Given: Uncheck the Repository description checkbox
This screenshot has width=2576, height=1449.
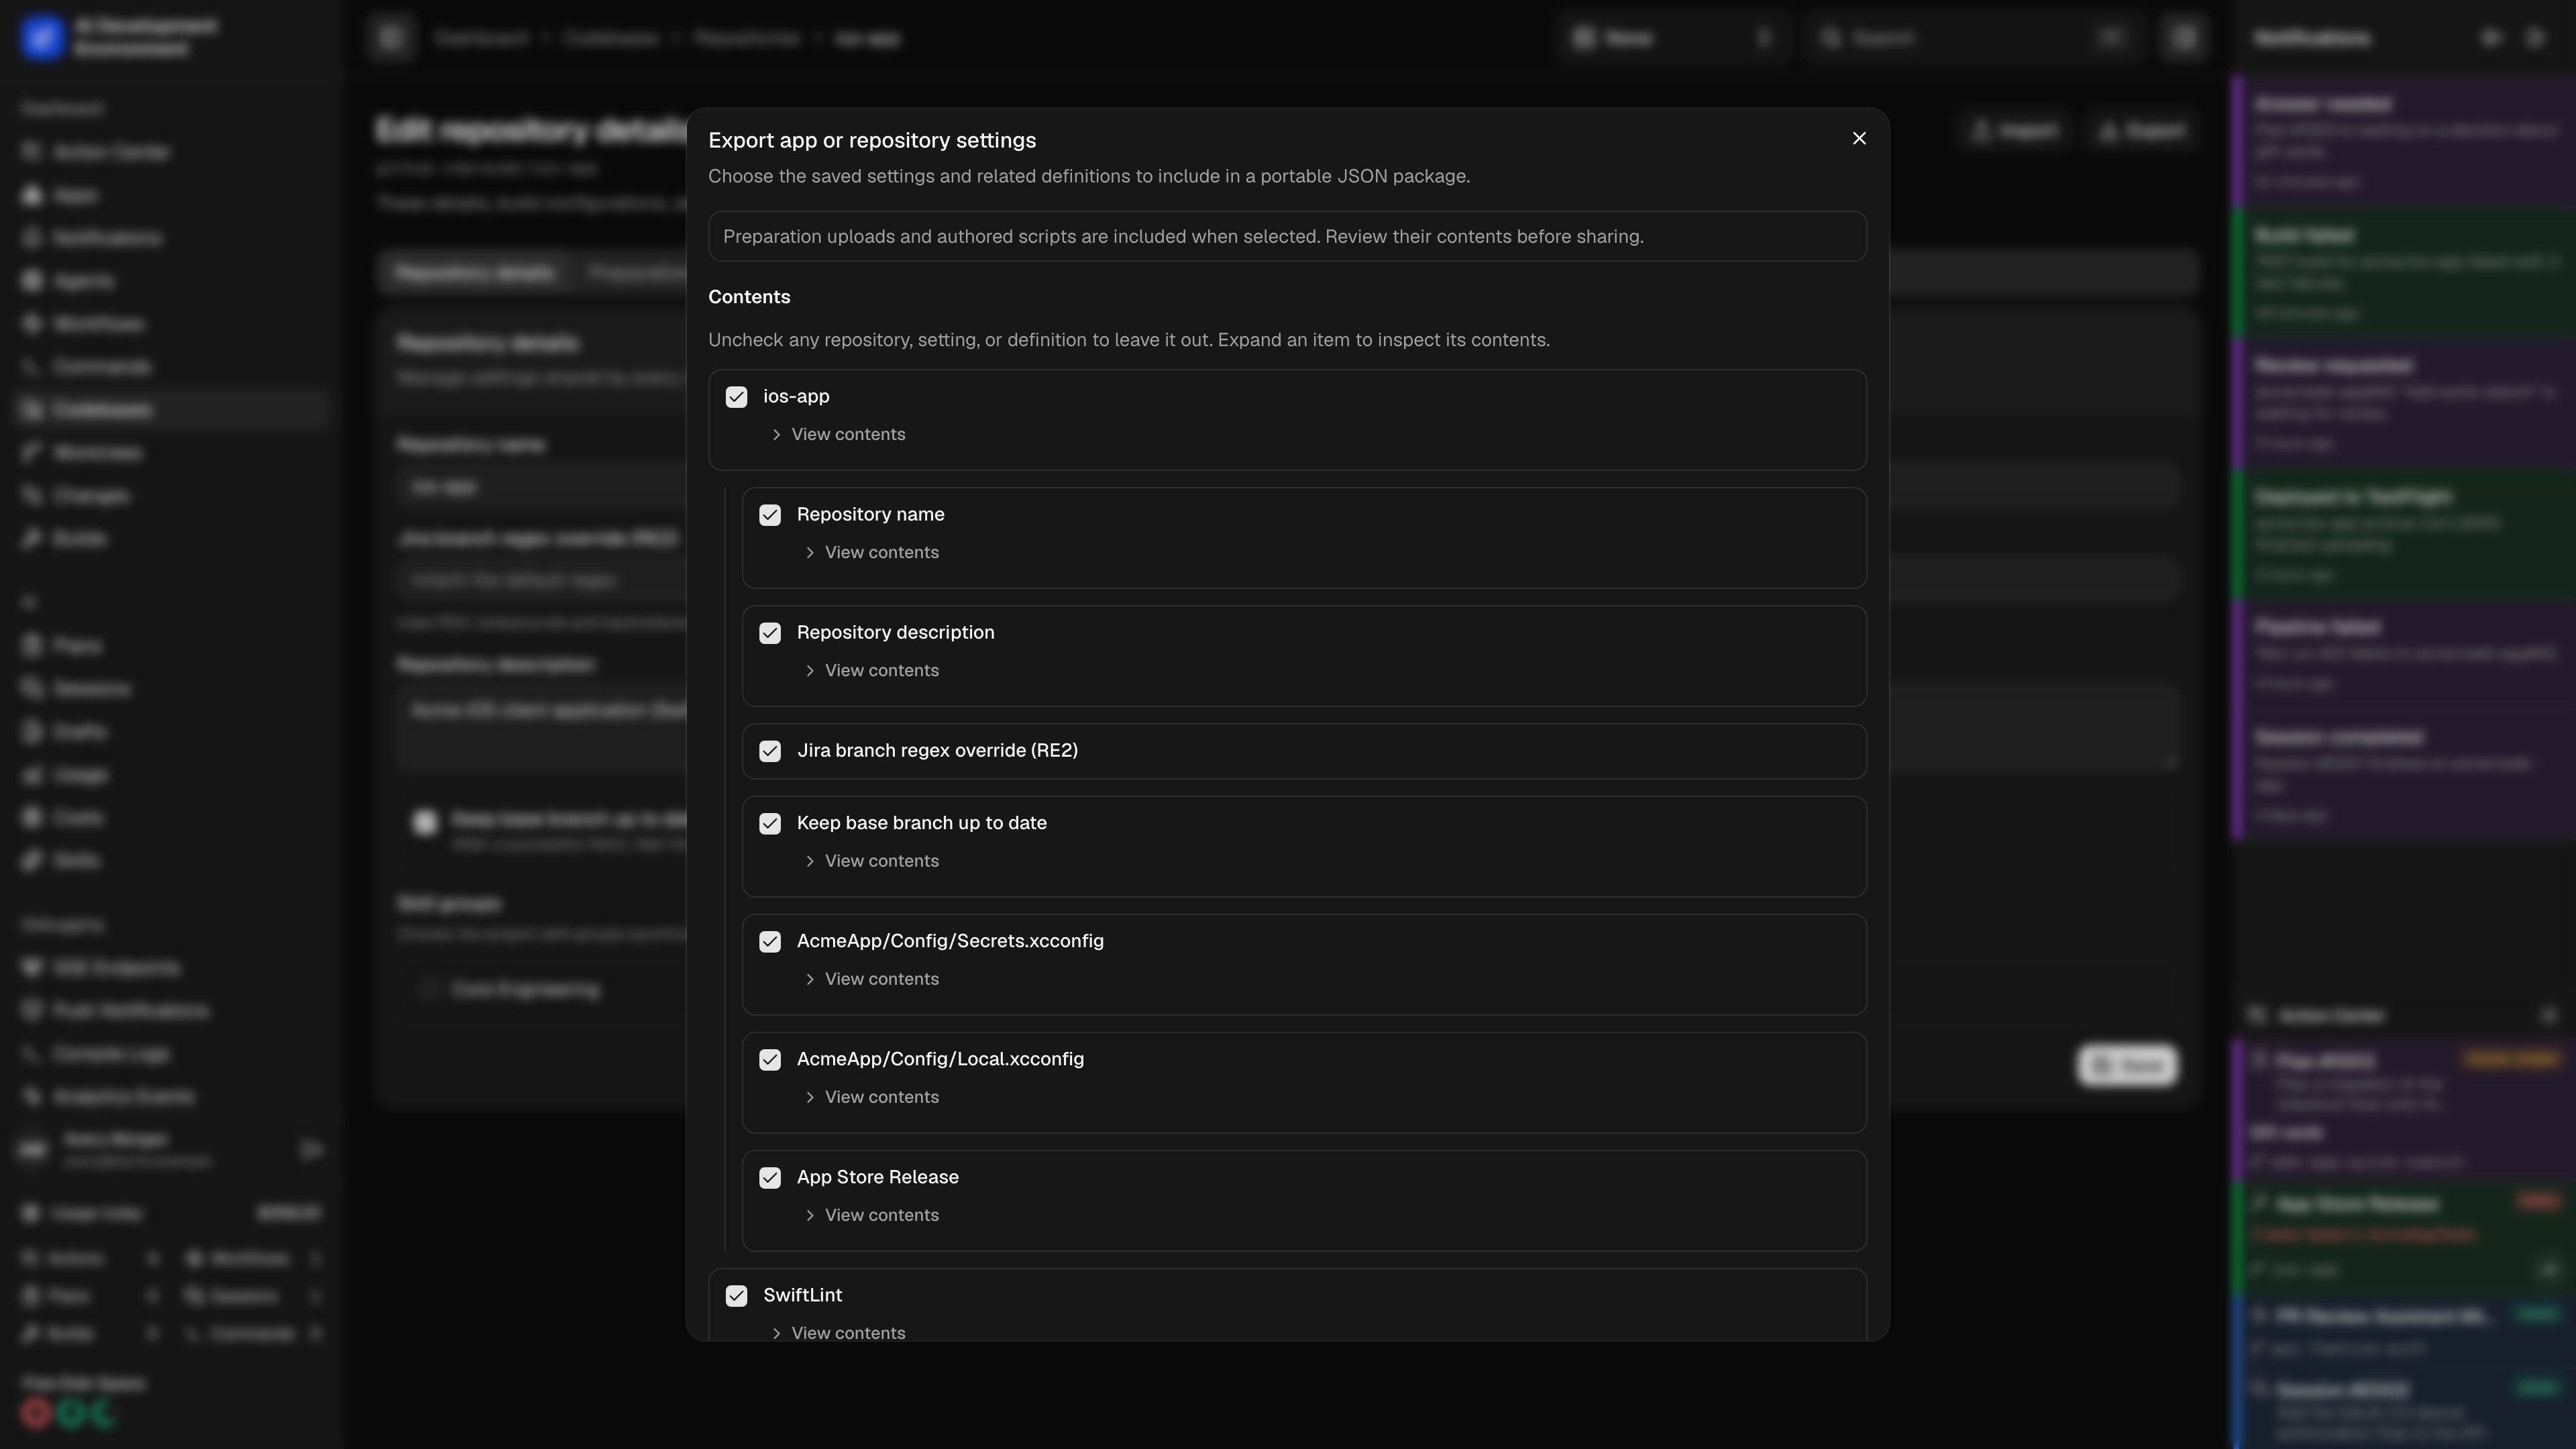Looking at the screenshot, I should 770,633.
